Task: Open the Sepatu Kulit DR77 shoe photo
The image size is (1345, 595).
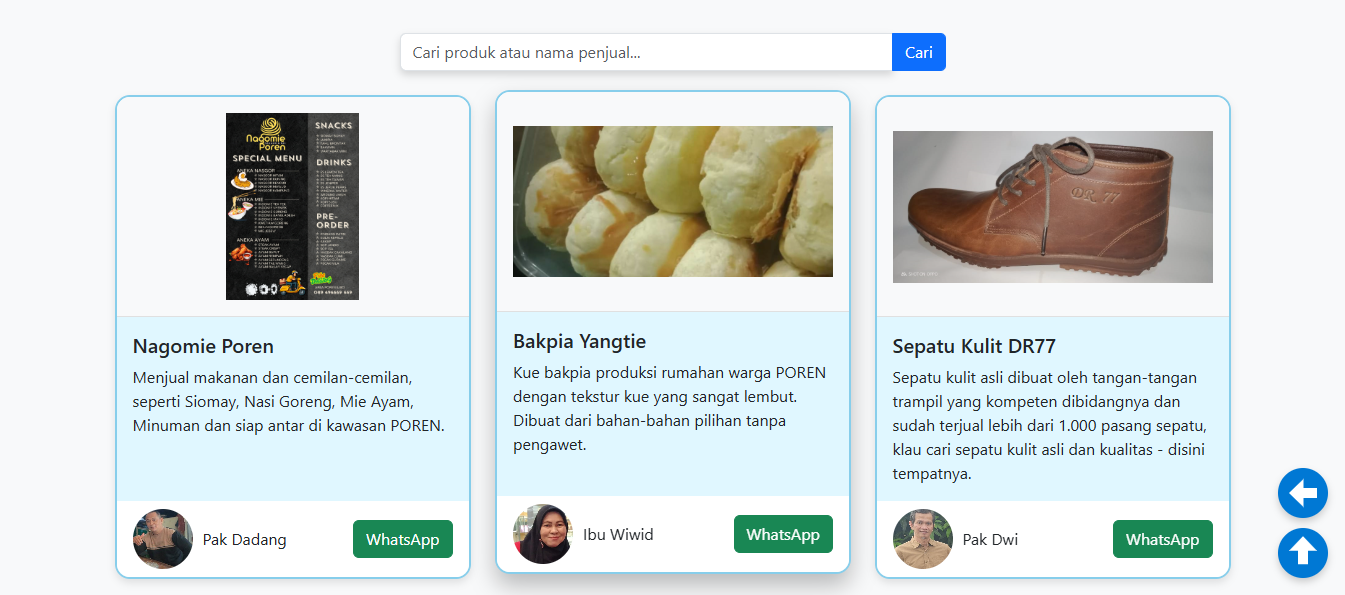Action: click(x=1052, y=206)
